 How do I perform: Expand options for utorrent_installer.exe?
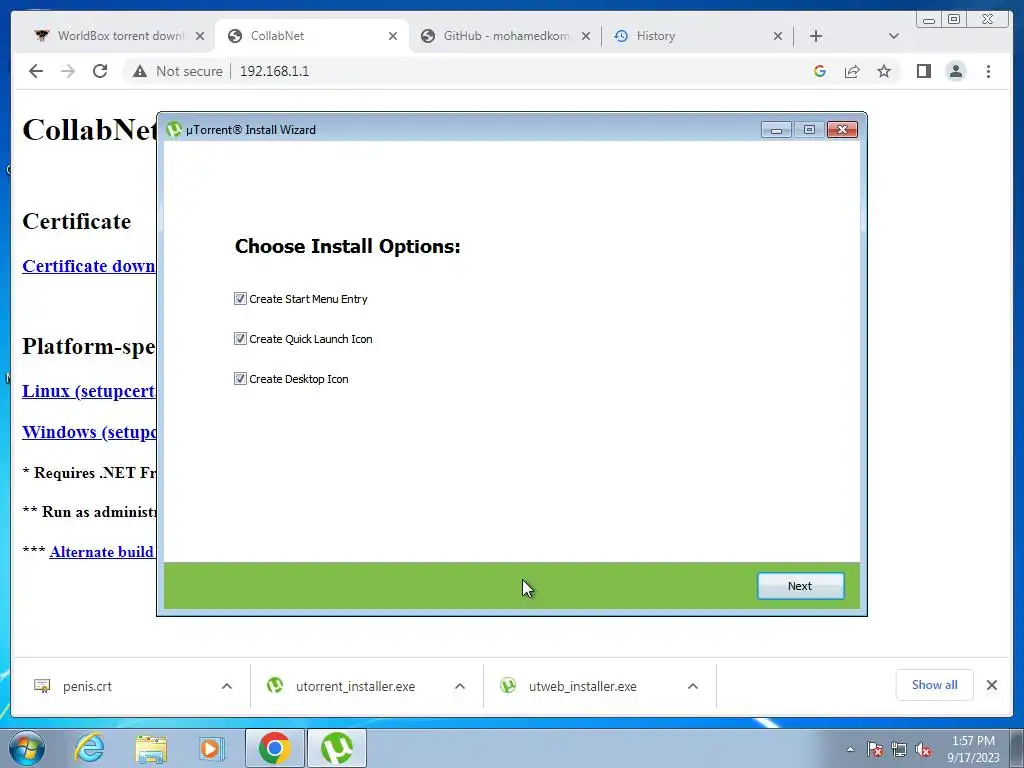point(460,686)
